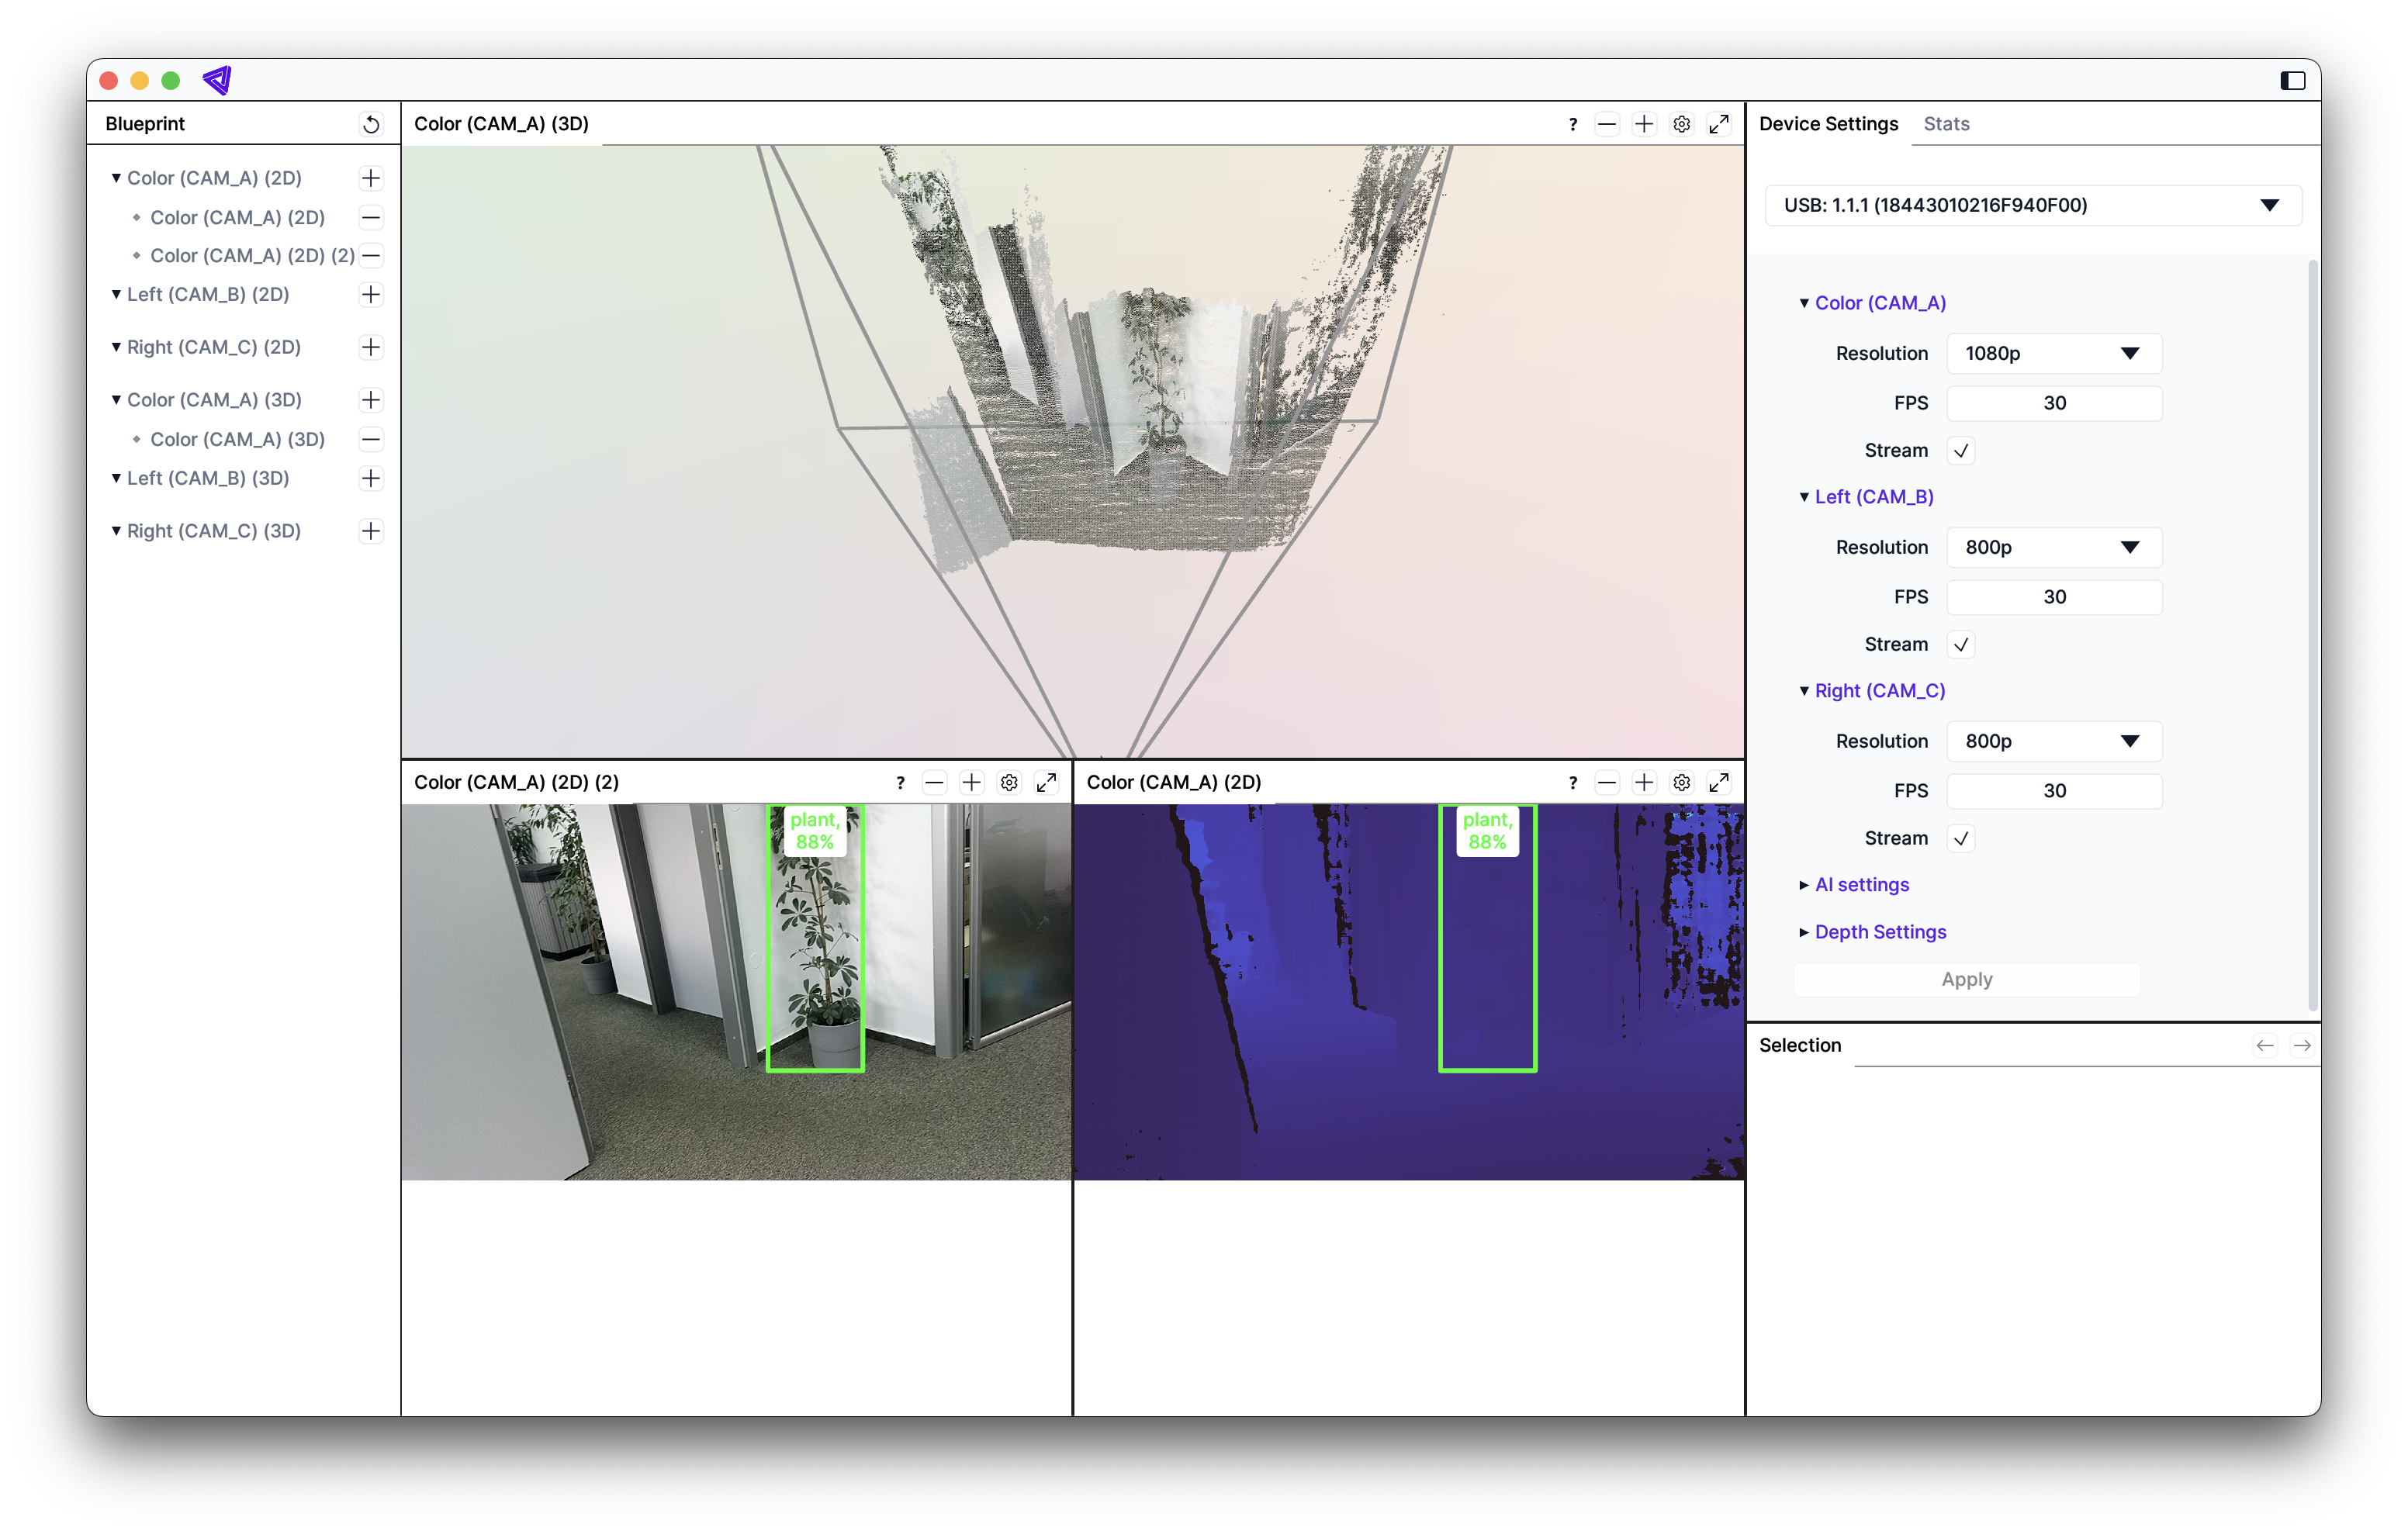Disable streaming for Color (CAM_A)

click(1961, 450)
